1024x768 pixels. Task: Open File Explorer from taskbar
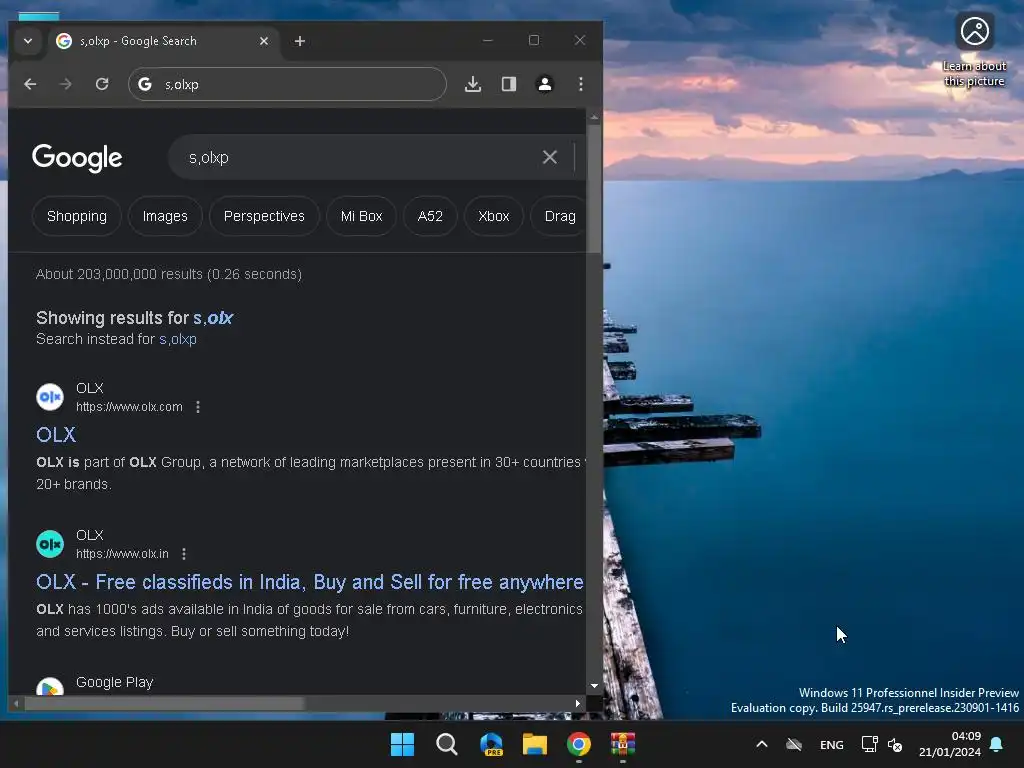click(535, 744)
